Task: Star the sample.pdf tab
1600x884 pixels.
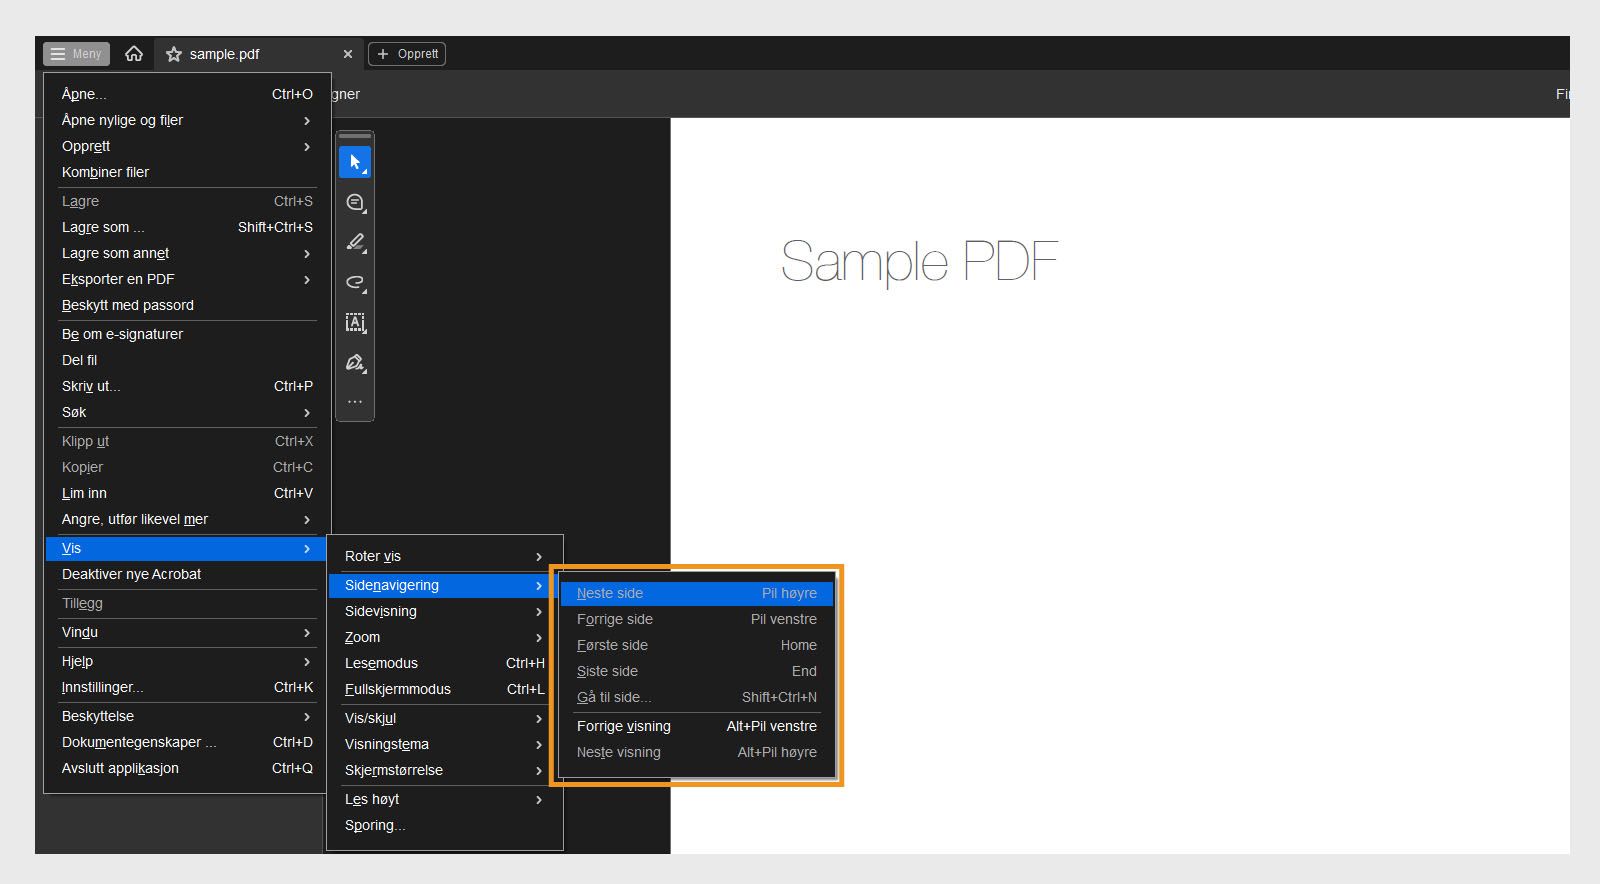Action: (x=174, y=54)
